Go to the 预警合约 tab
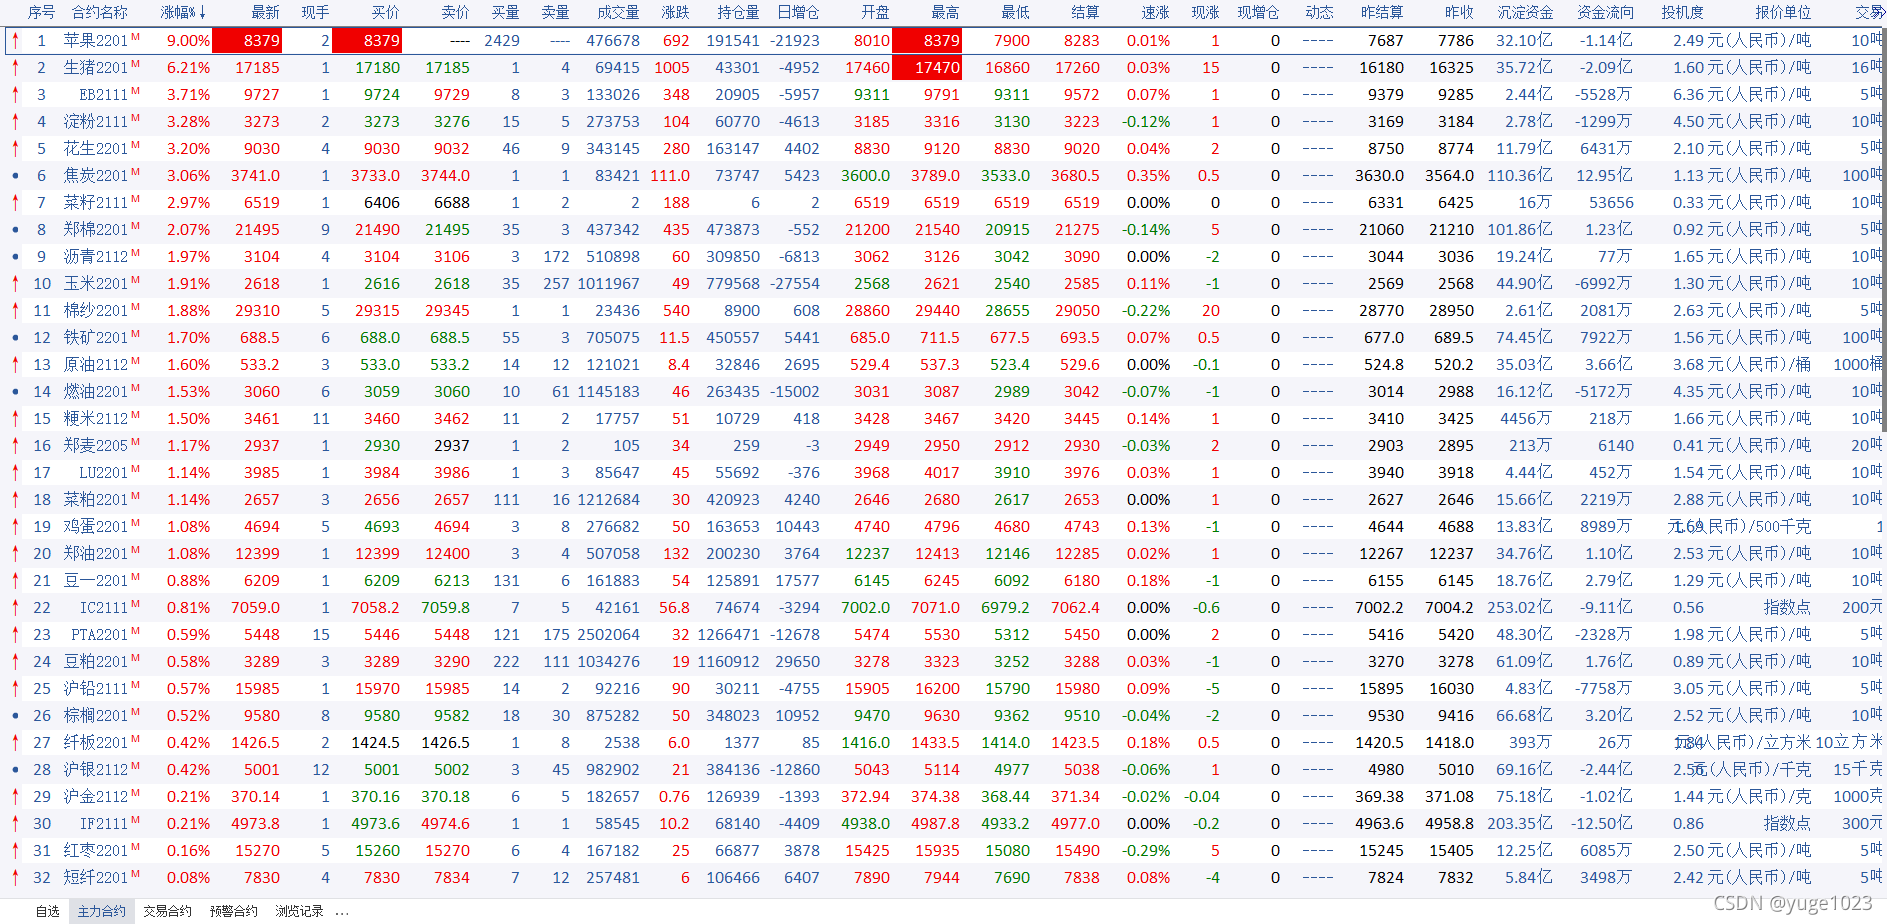1887x924 pixels. click(x=234, y=911)
